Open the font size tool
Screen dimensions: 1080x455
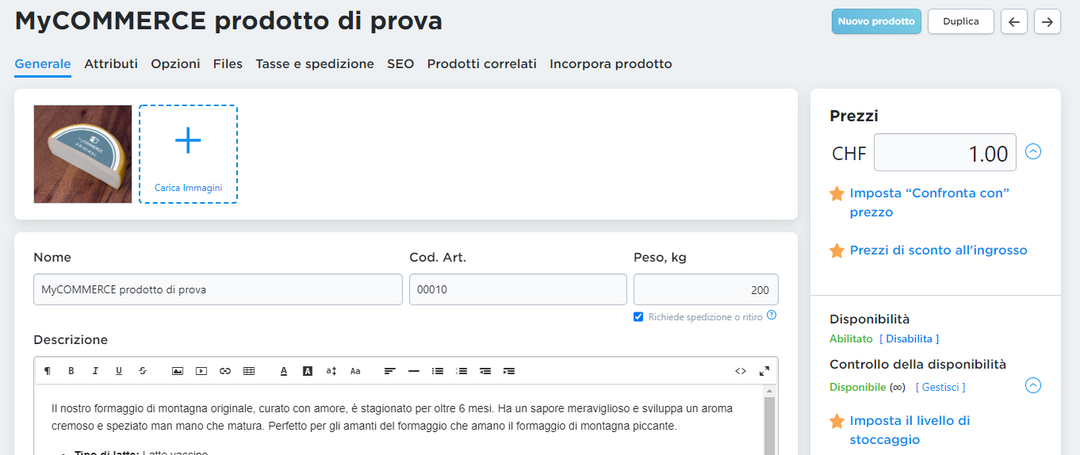[x=331, y=371]
